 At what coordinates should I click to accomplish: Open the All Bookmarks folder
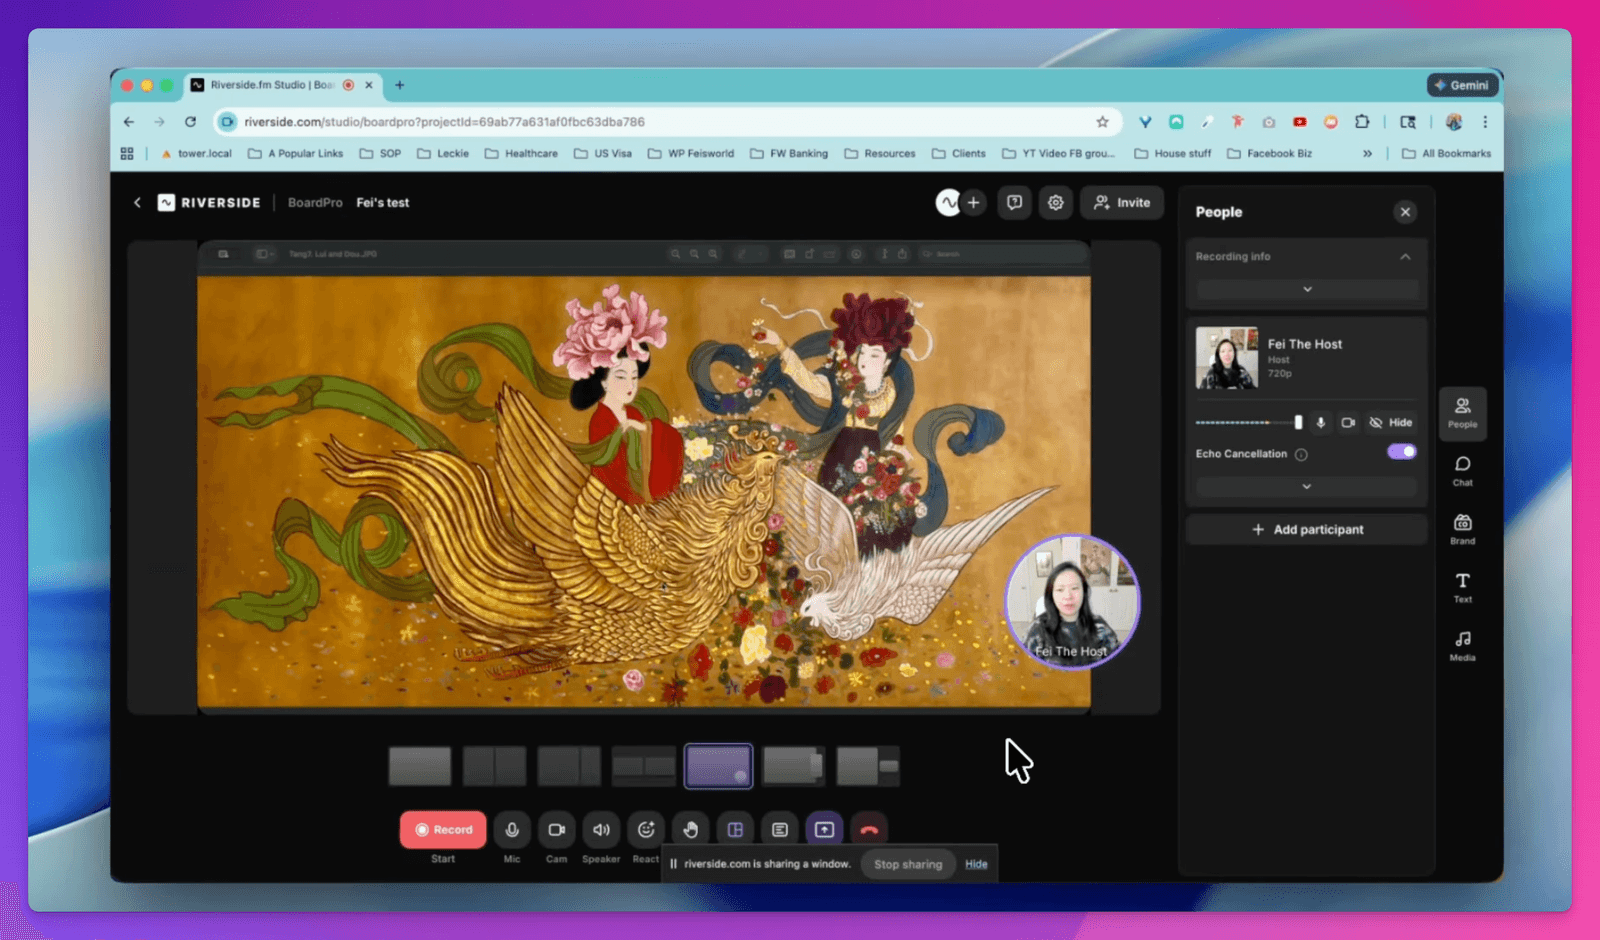coord(1446,154)
